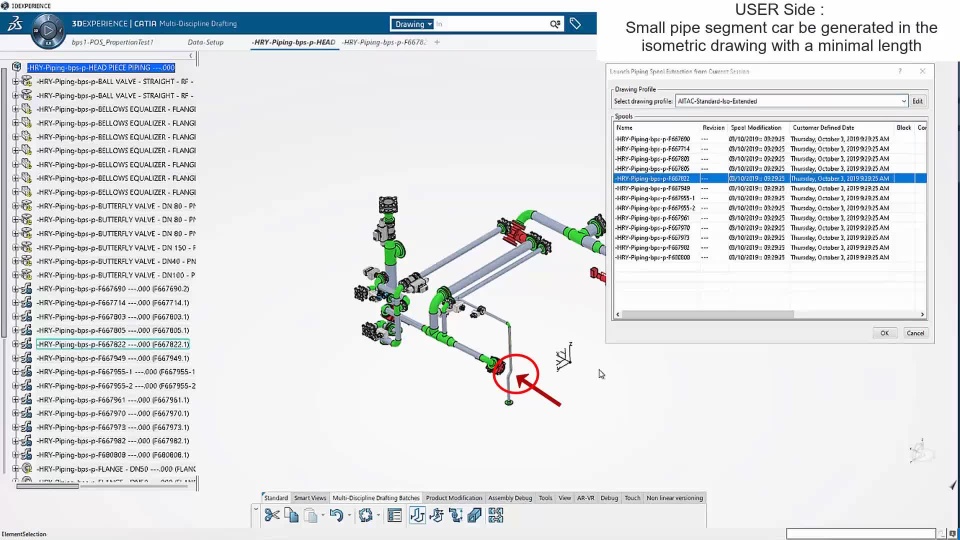Click the FLANGE - DN50 node icon

[x=26, y=469]
